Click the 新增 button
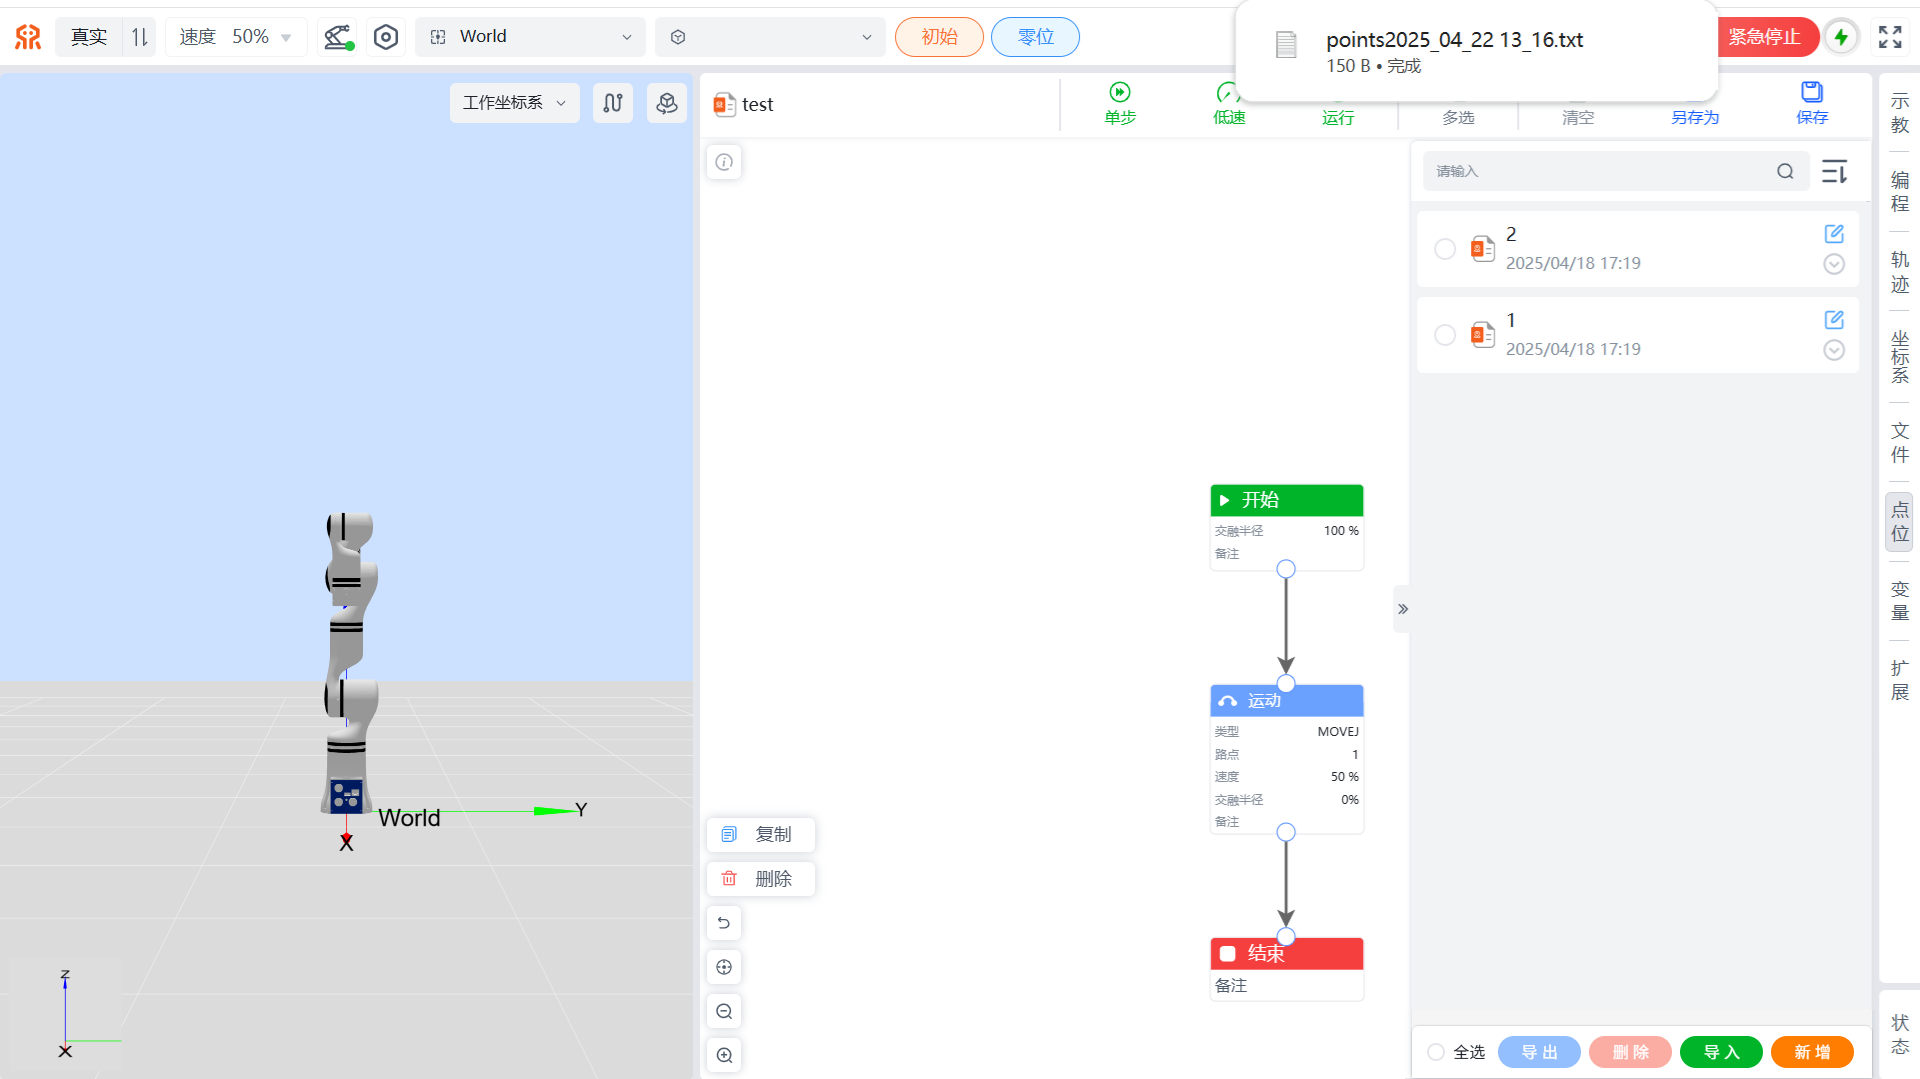 pos(1811,1052)
